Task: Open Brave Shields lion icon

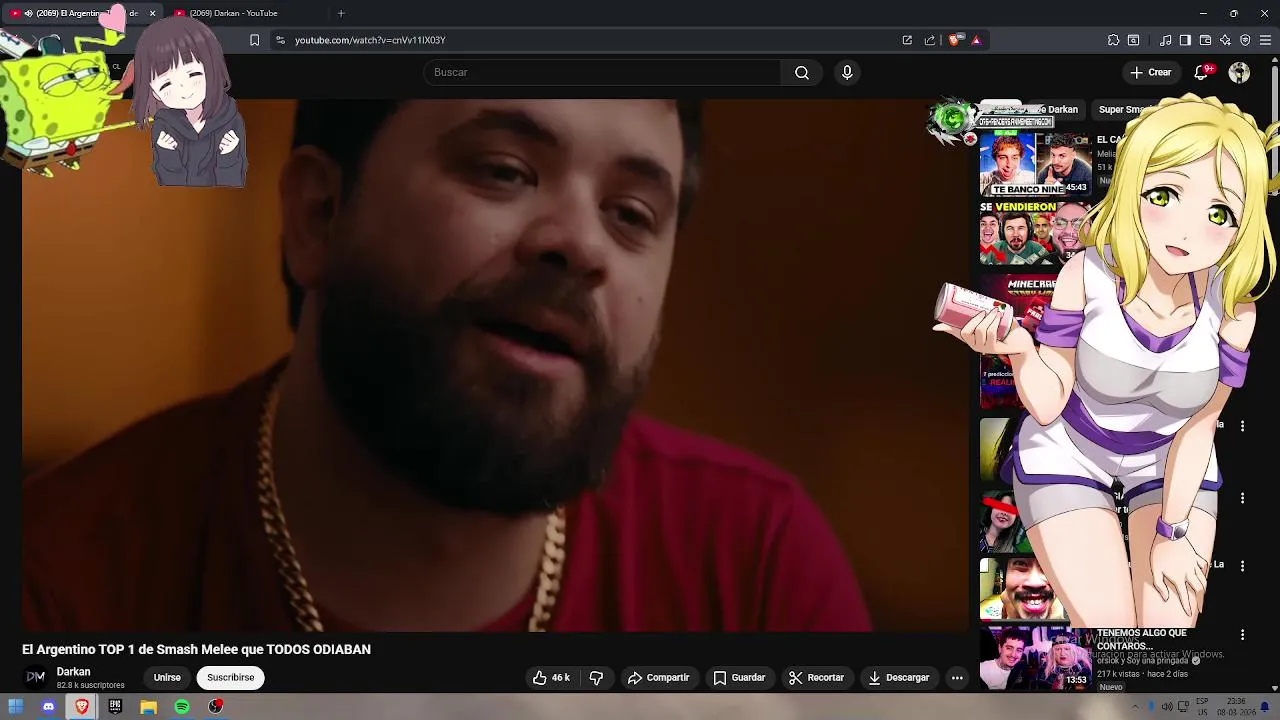Action: (954, 40)
